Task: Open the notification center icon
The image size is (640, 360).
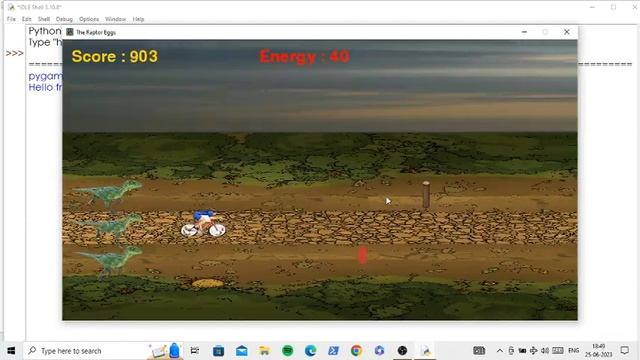Action: click(x=624, y=351)
